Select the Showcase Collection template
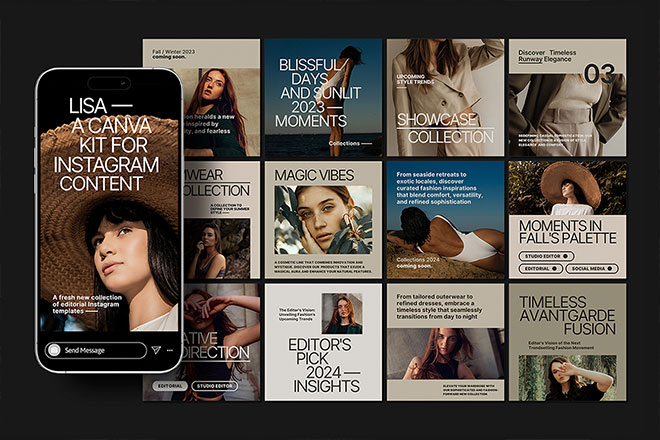660x440 pixels. pos(445,98)
